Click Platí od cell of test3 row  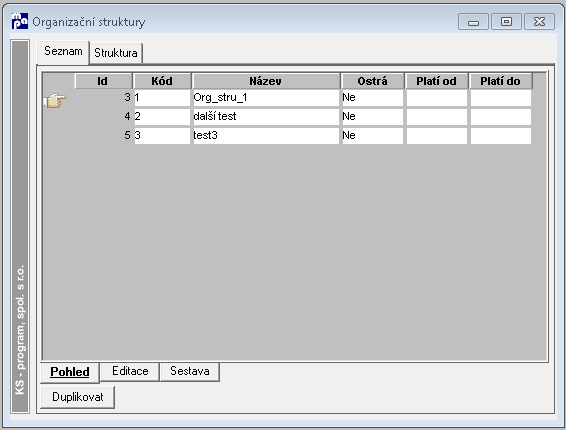[436, 136]
